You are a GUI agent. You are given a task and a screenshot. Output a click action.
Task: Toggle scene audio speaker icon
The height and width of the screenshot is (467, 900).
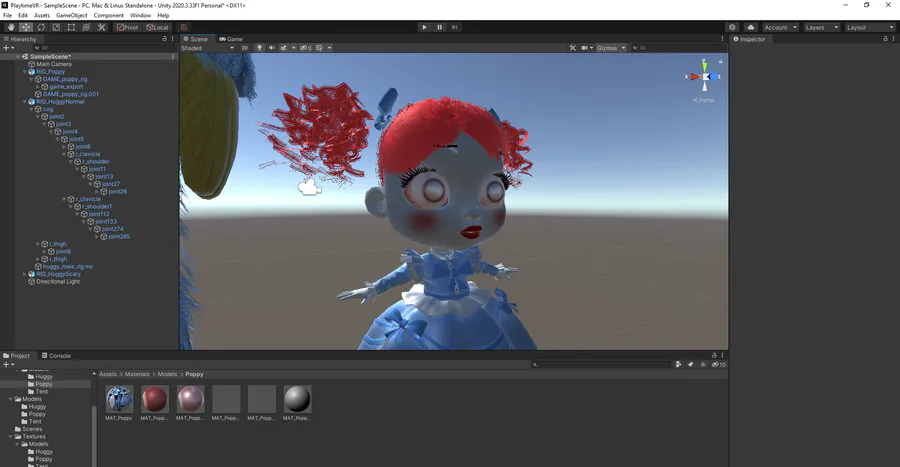point(271,48)
